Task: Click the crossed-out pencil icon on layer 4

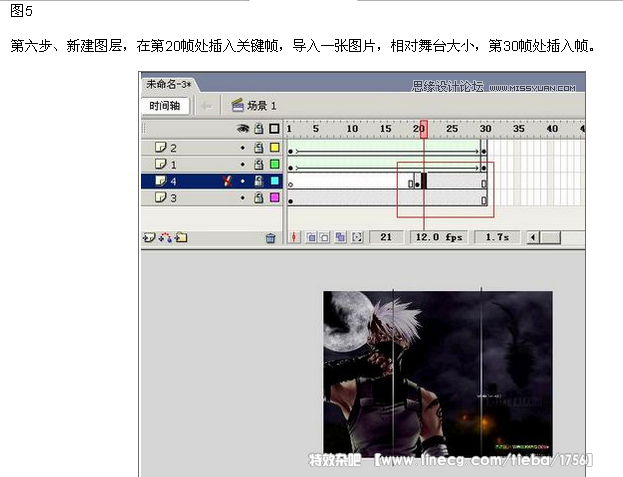Action: pyautogui.click(x=227, y=181)
